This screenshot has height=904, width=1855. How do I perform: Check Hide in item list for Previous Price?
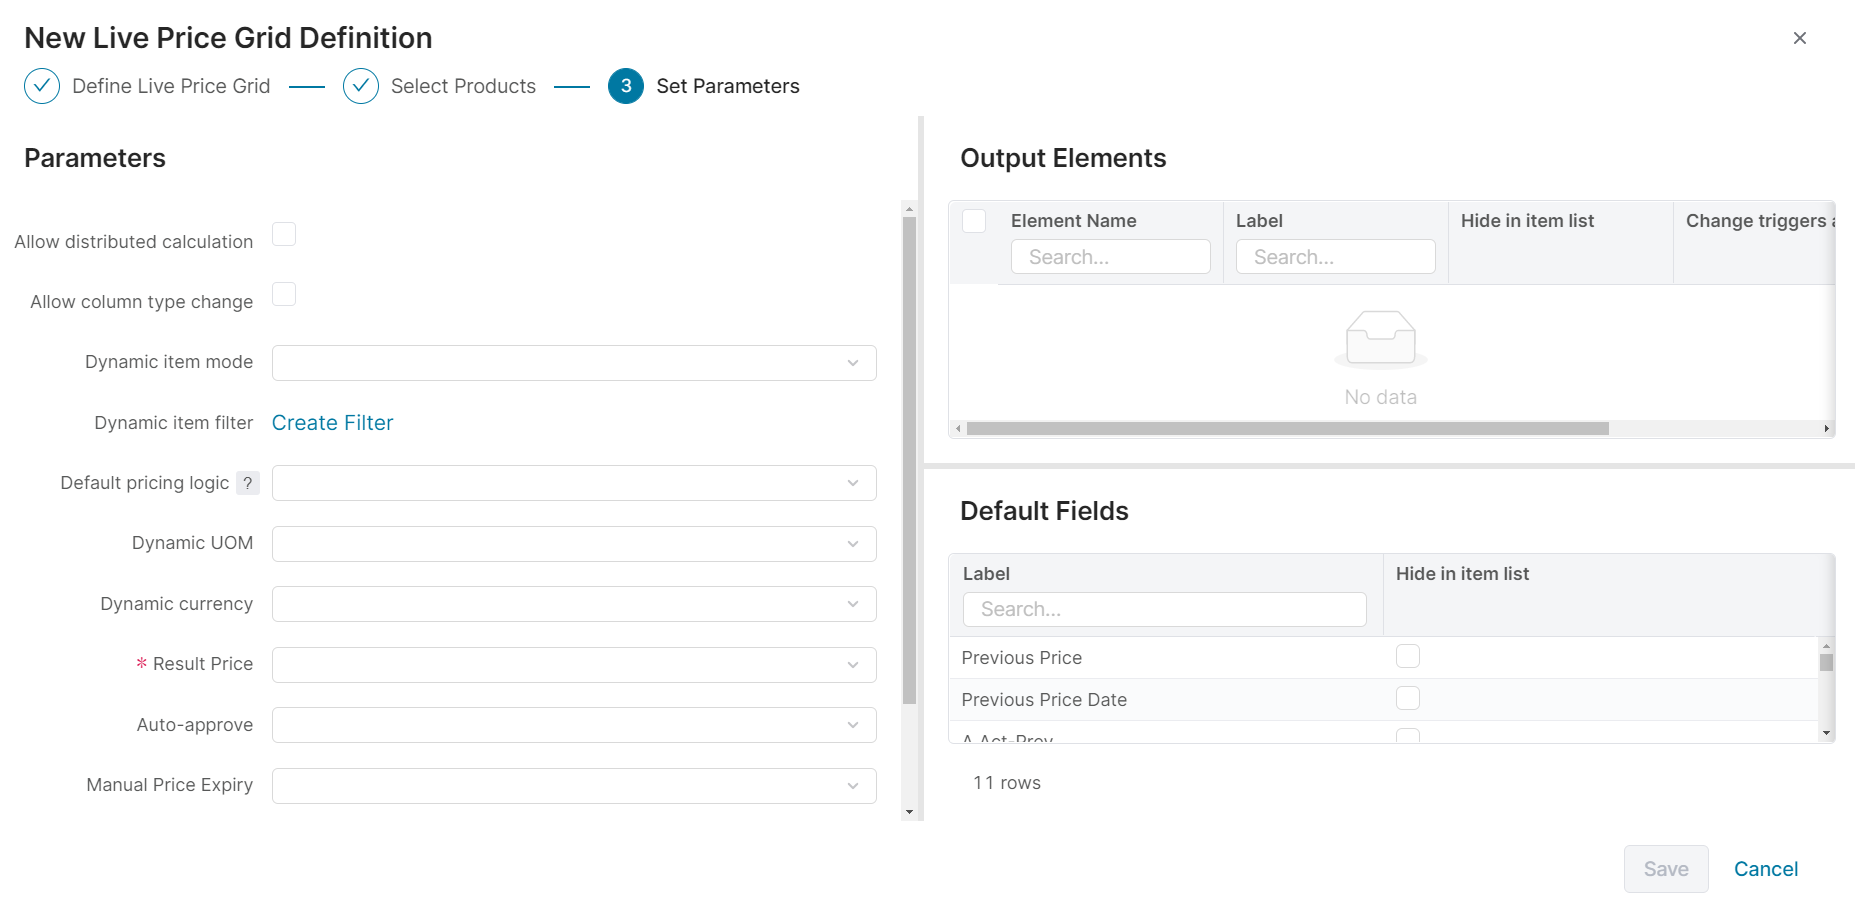tap(1407, 656)
